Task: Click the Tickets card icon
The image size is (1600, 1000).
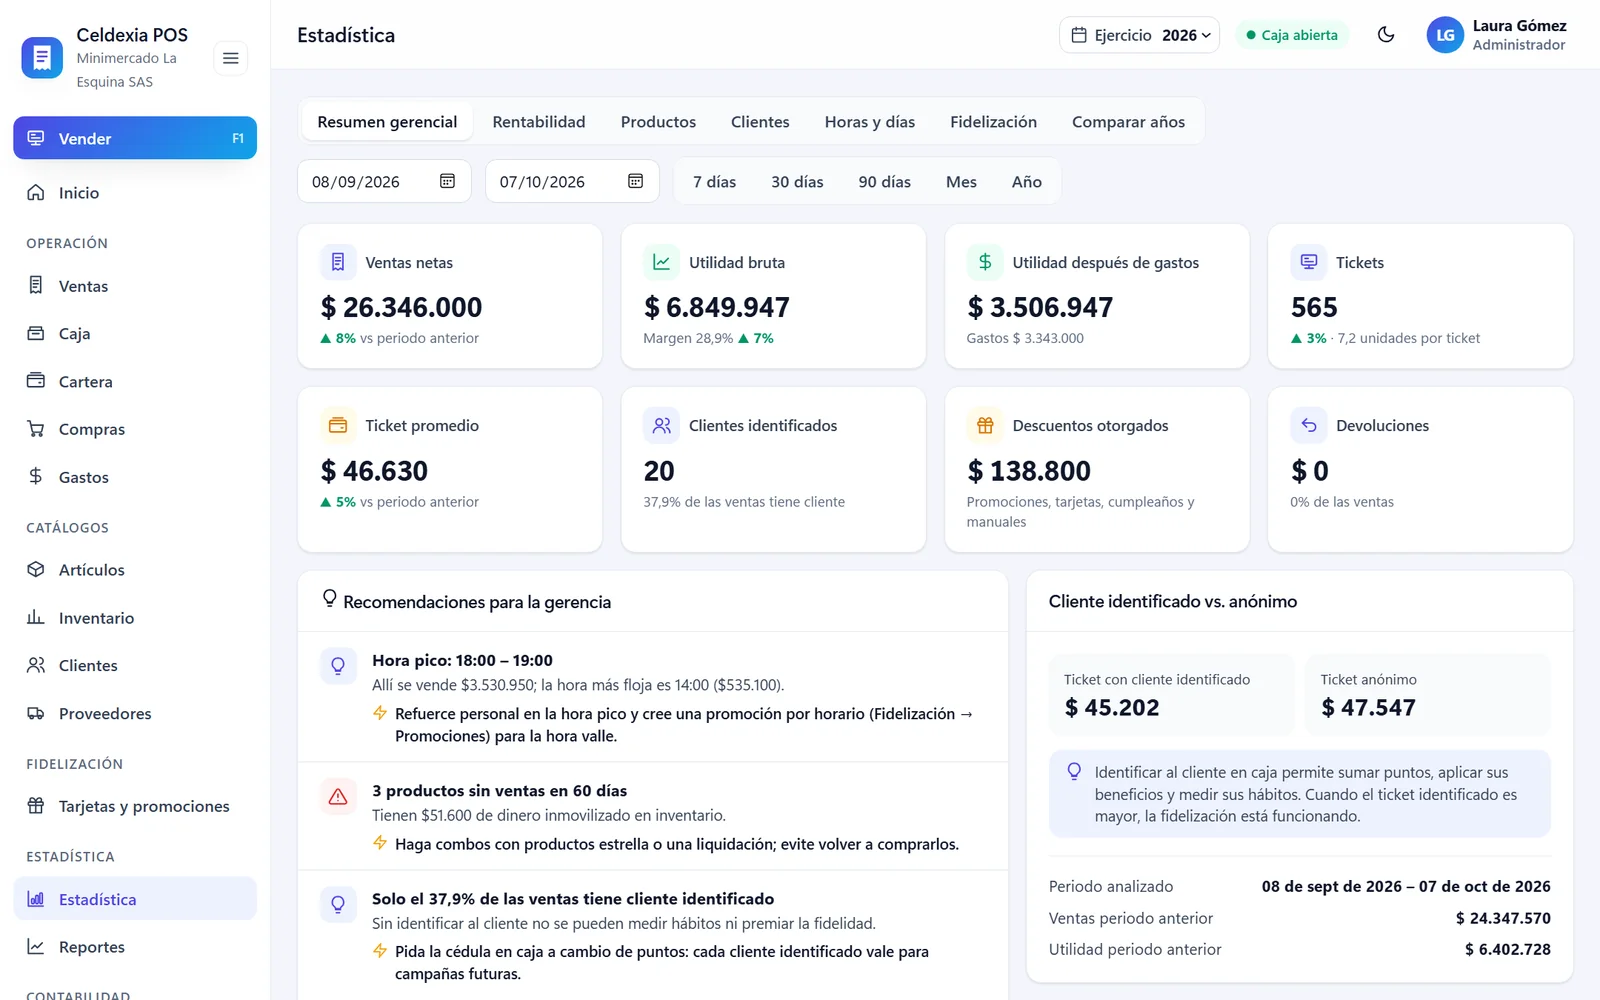Action: click(x=1308, y=262)
